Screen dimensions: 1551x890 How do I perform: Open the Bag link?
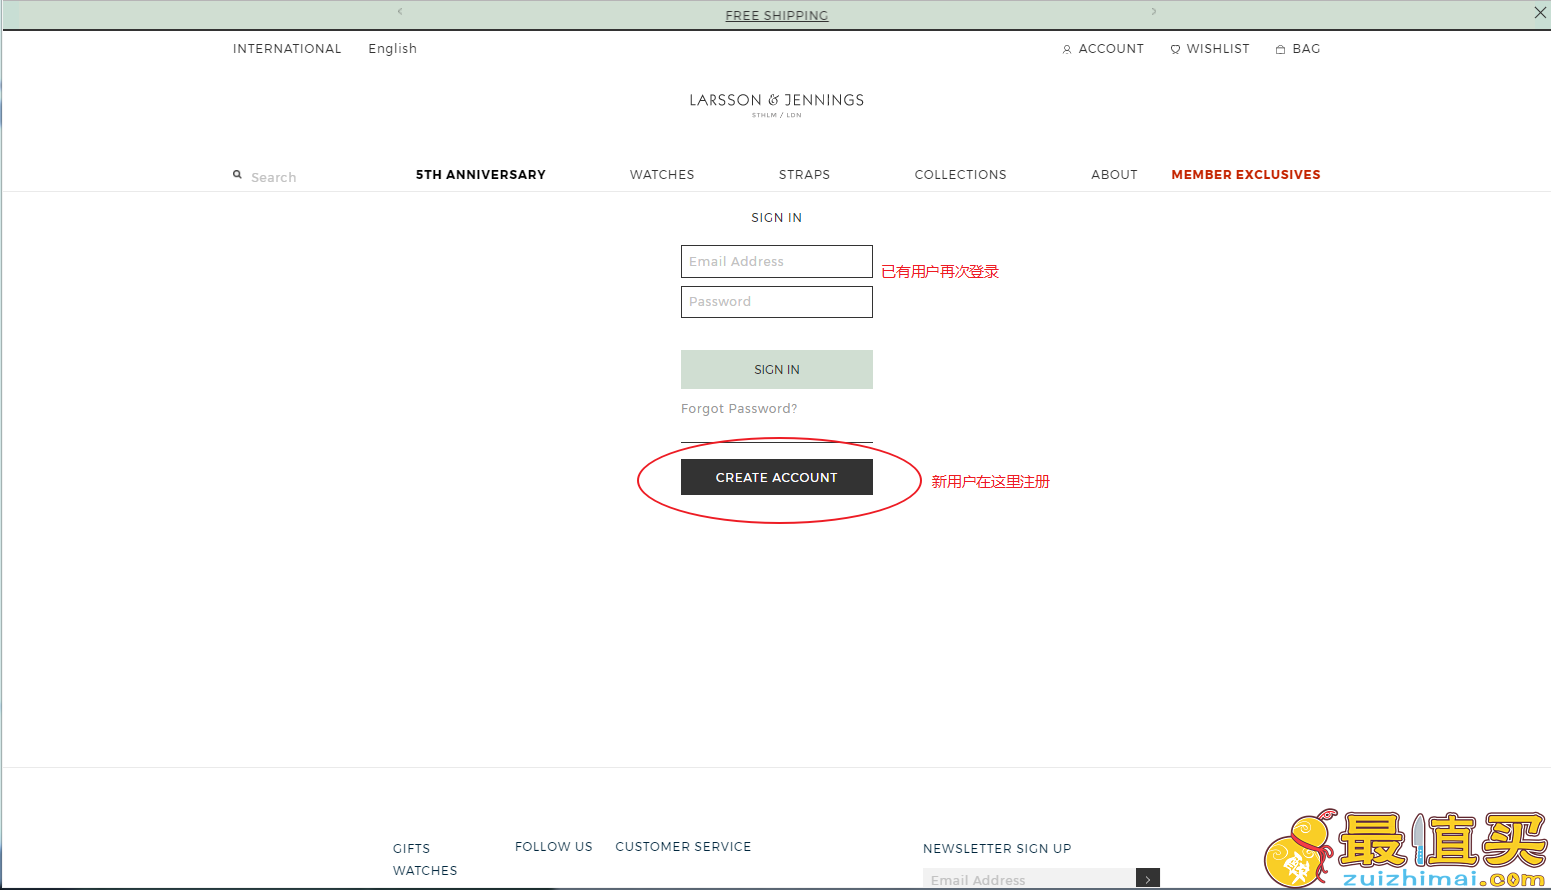(1306, 49)
